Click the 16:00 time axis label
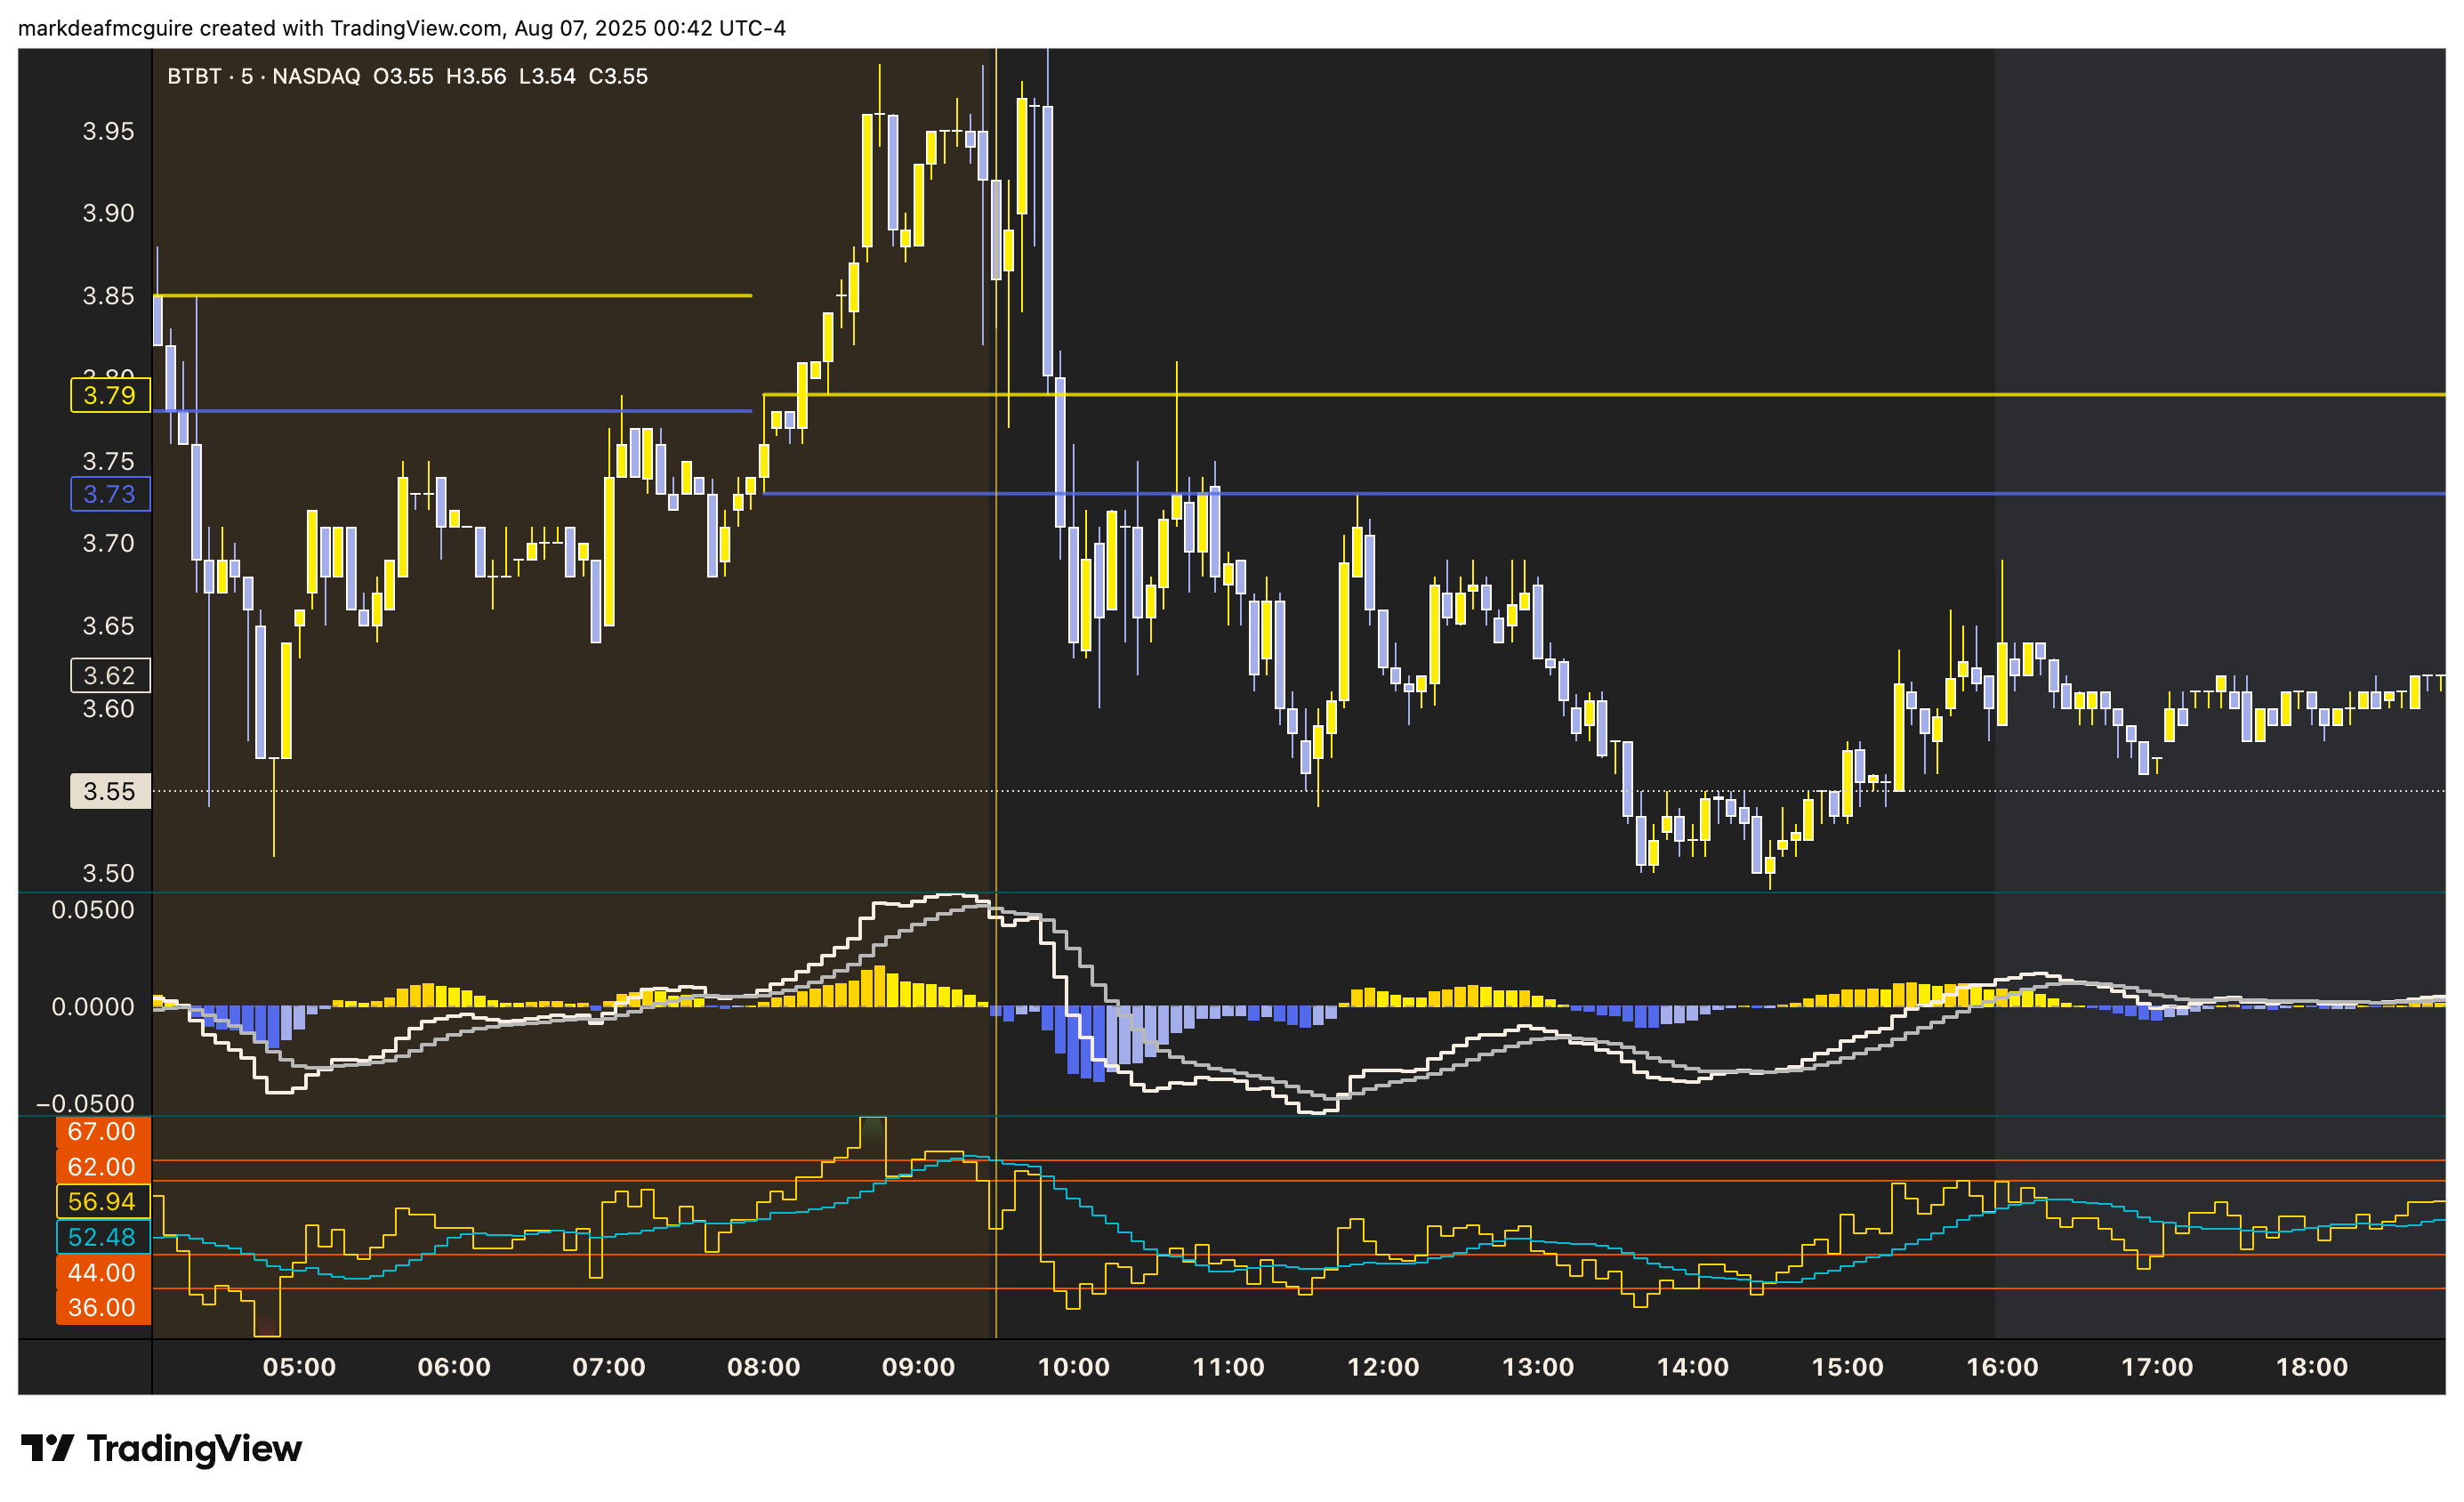Viewport: 2464px width, 1502px height. 2002,1367
